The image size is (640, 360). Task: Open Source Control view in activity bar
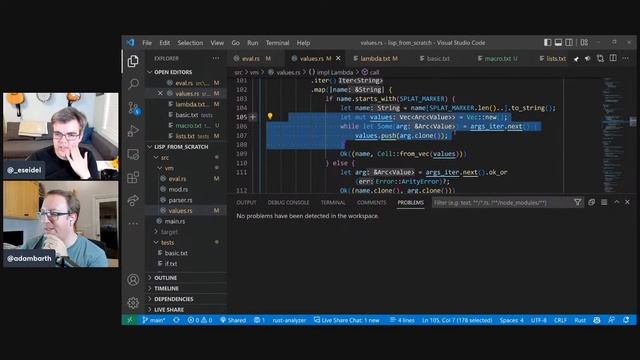tap(133, 108)
